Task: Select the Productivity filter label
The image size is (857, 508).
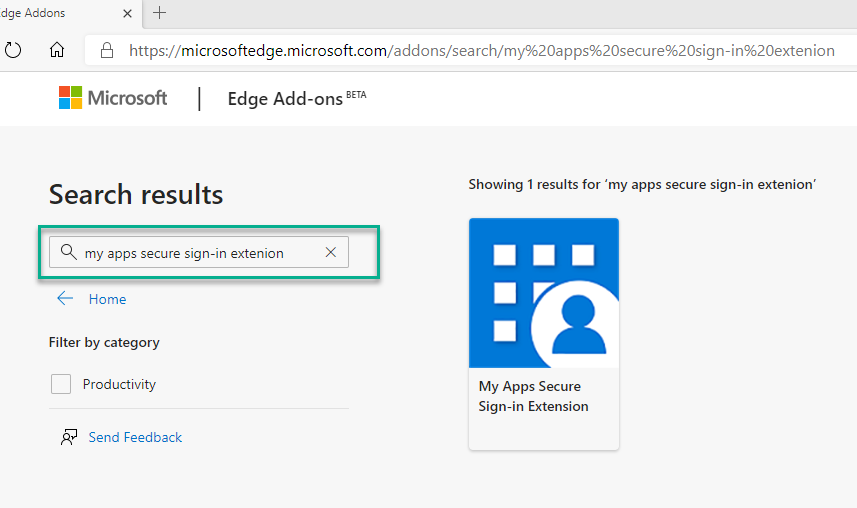Action: [119, 384]
